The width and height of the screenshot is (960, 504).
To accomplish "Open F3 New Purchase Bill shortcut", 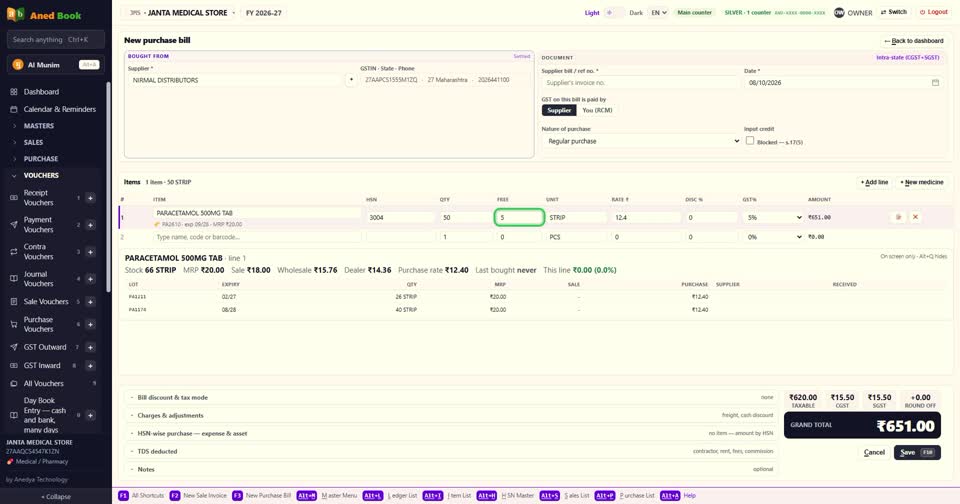I will point(261,495).
